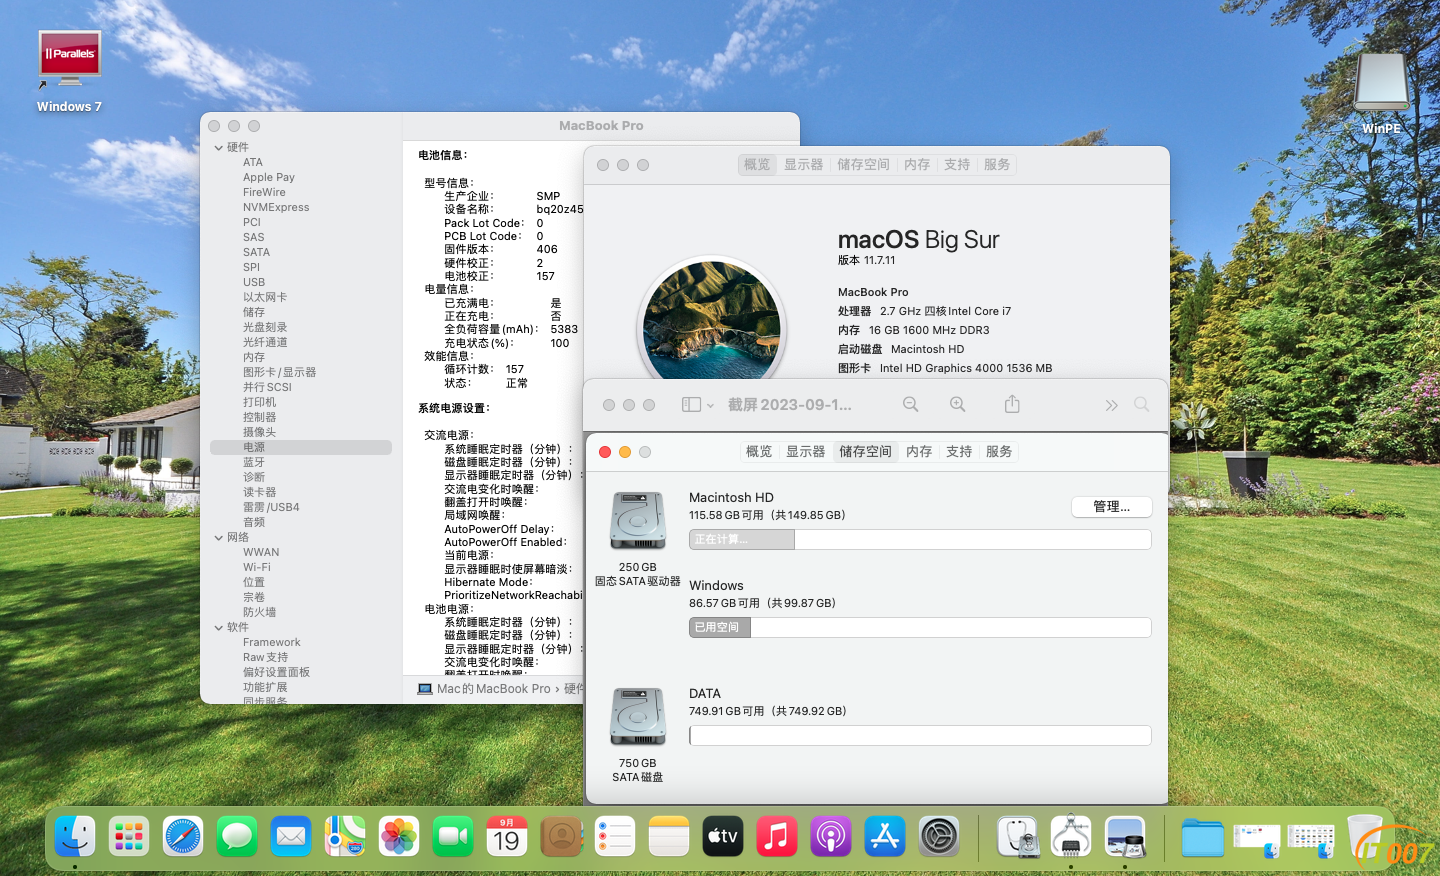Click the 版本 11.7.11 version text
This screenshot has height=876, width=1440.
tap(867, 261)
